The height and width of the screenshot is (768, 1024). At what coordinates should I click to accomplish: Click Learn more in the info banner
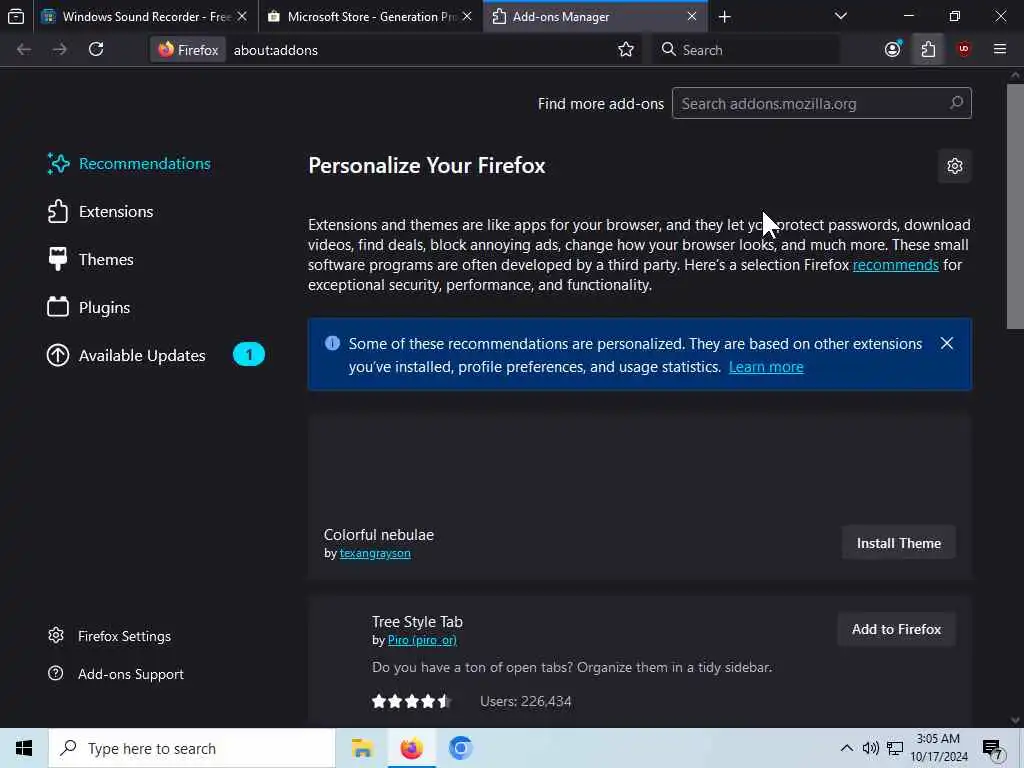tap(766, 367)
